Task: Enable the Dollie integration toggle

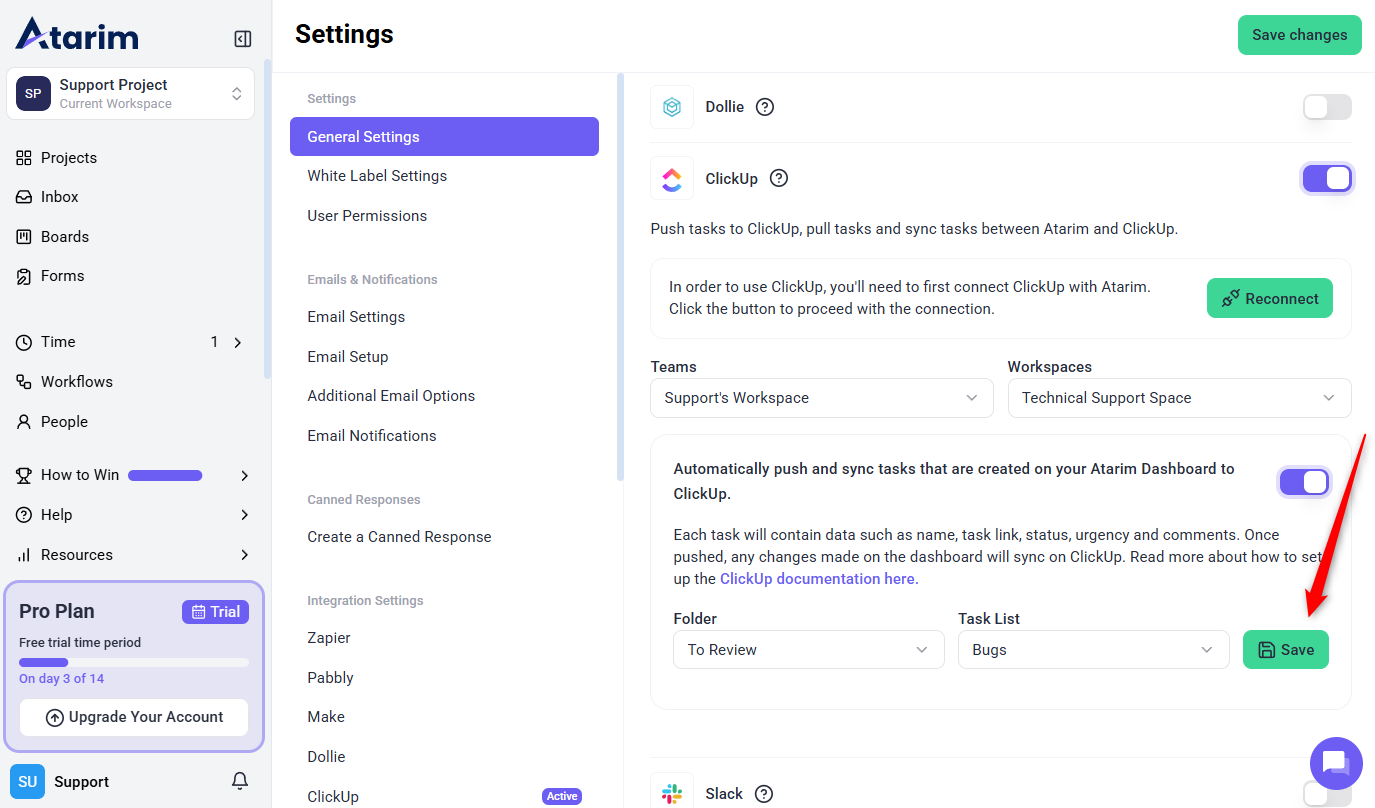Action: (1327, 107)
